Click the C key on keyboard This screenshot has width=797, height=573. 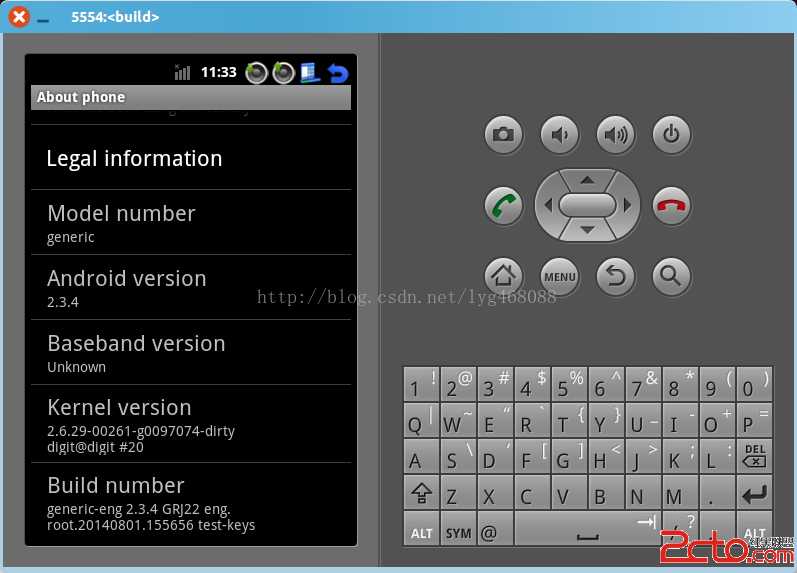pyautogui.click(x=532, y=493)
